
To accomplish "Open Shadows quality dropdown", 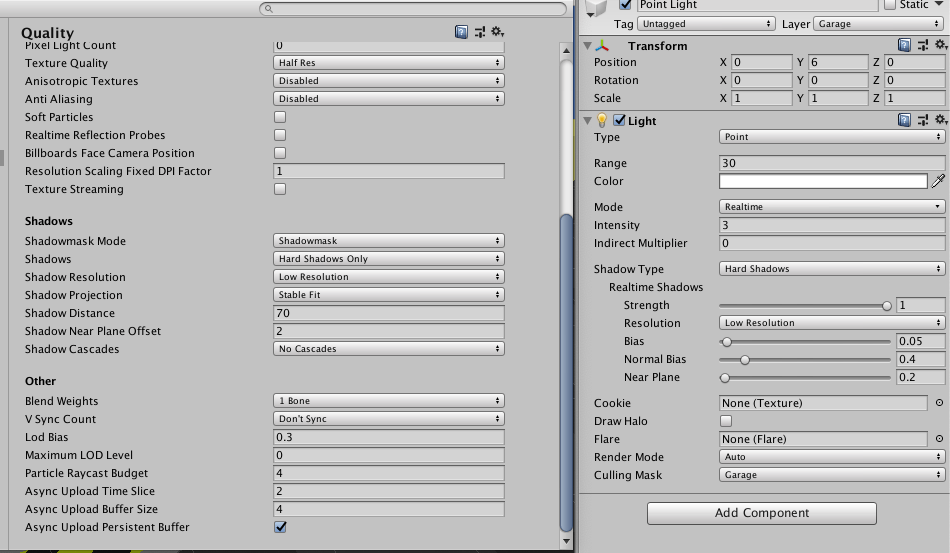I will [x=389, y=259].
